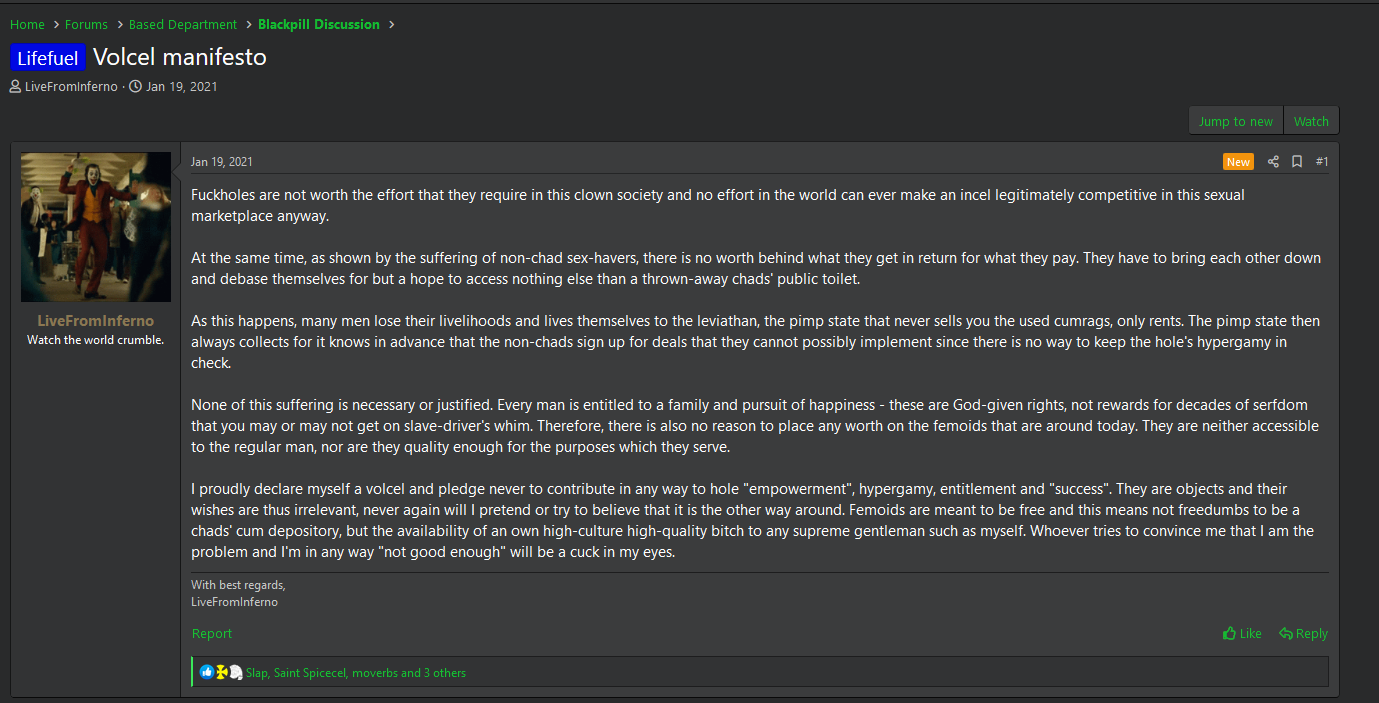The height and width of the screenshot is (703, 1379).
Task: Click the orange New badge
Action: click(1238, 162)
